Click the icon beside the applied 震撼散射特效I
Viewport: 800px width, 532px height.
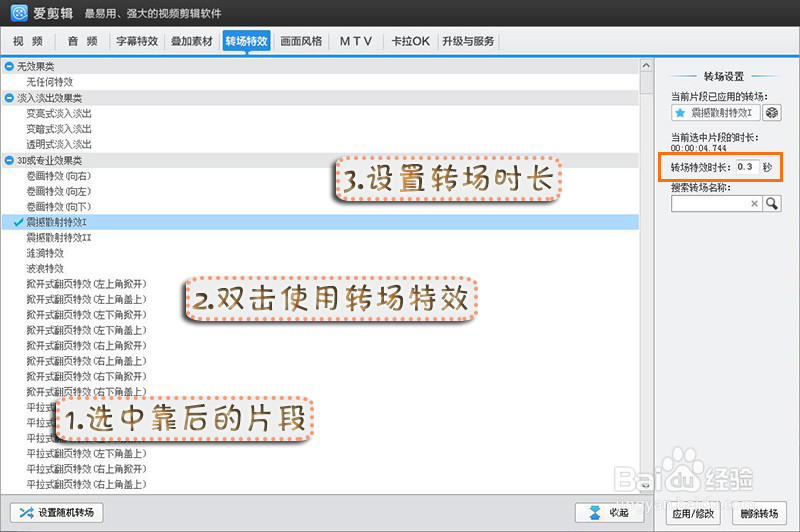pyautogui.click(x=771, y=113)
